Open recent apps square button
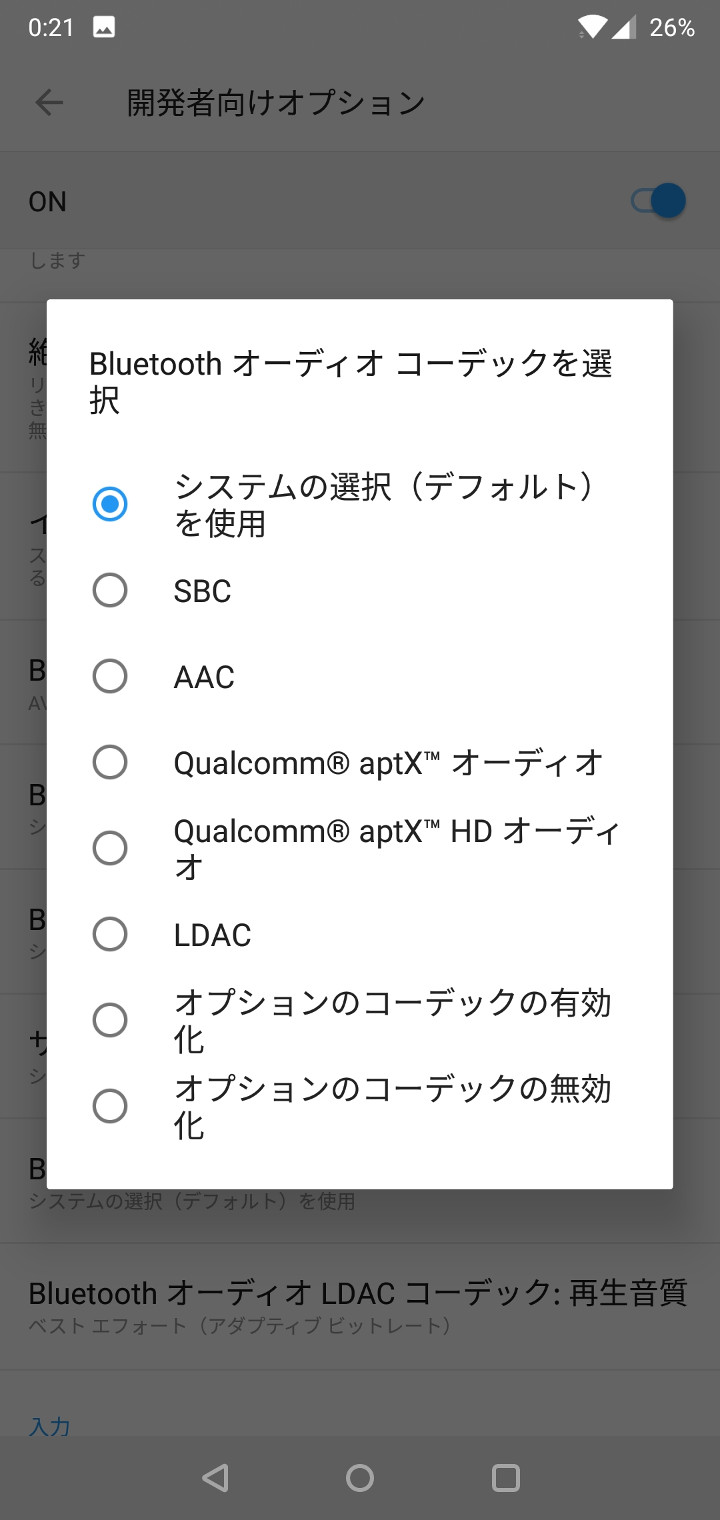The height and width of the screenshot is (1520, 720). click(x=506, y=1478)
